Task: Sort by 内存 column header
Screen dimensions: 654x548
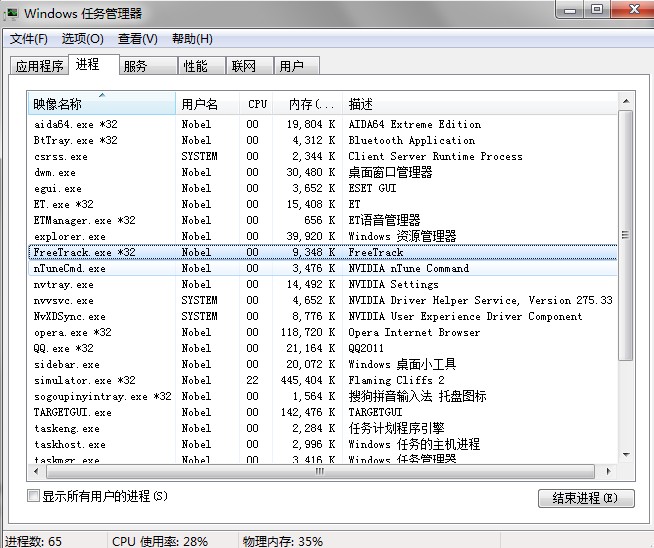Action: pos(307,103)
